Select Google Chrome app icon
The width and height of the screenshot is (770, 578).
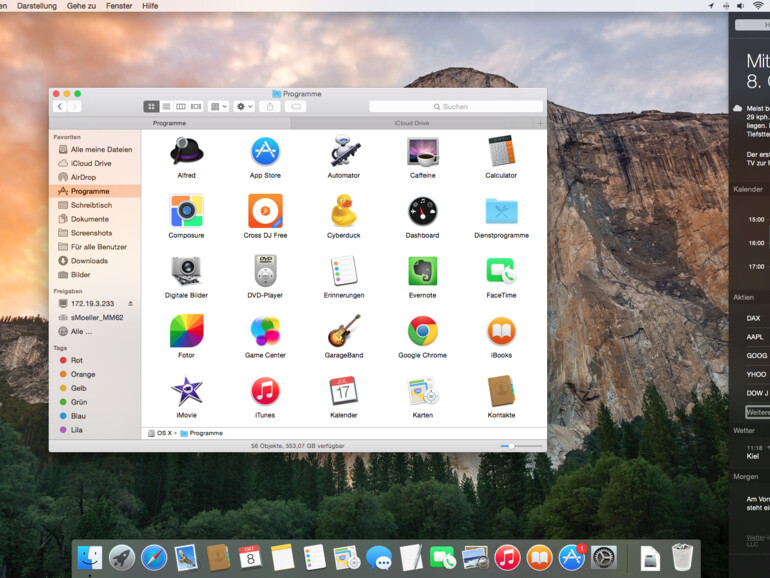422,330
